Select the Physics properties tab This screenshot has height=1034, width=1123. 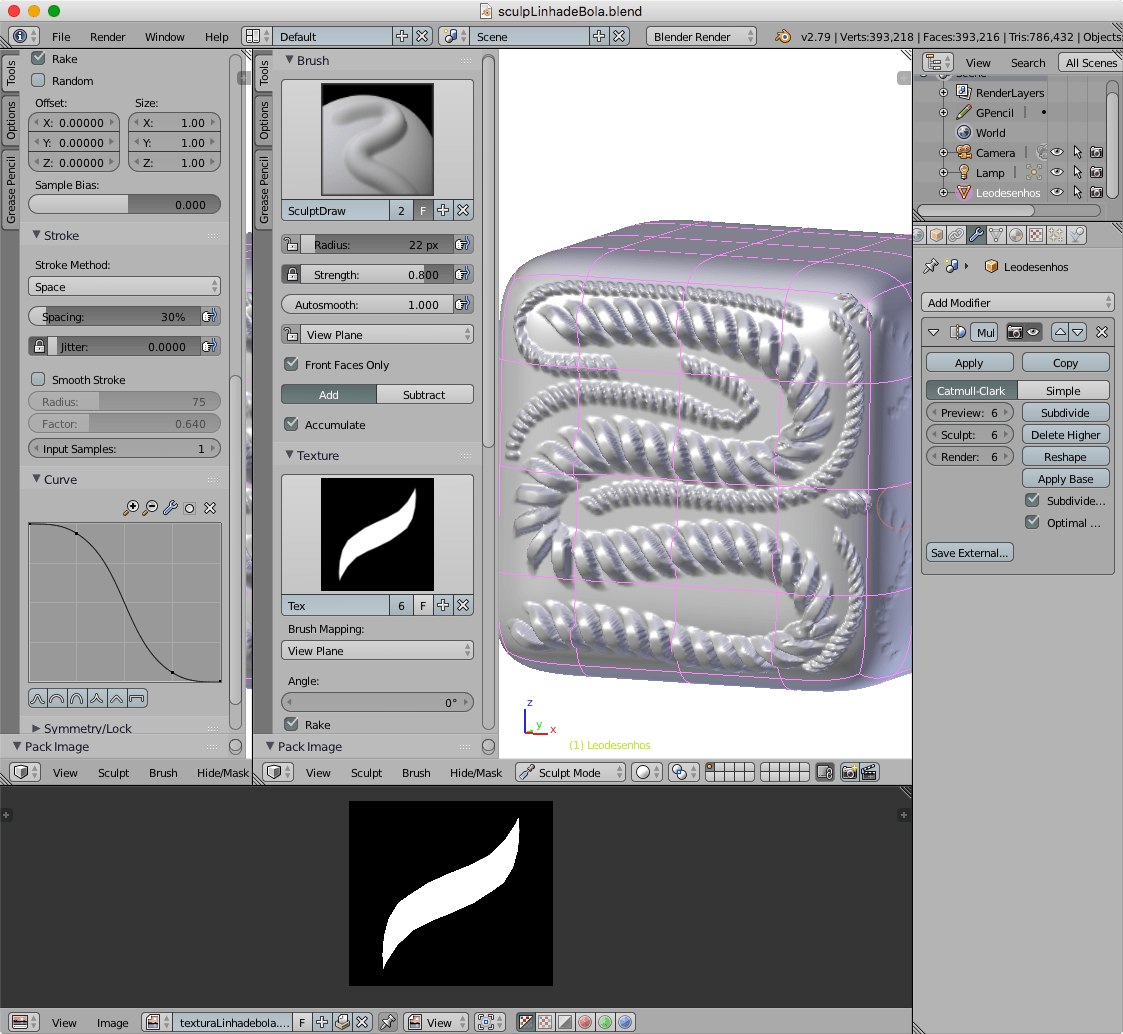point(1077,234)
